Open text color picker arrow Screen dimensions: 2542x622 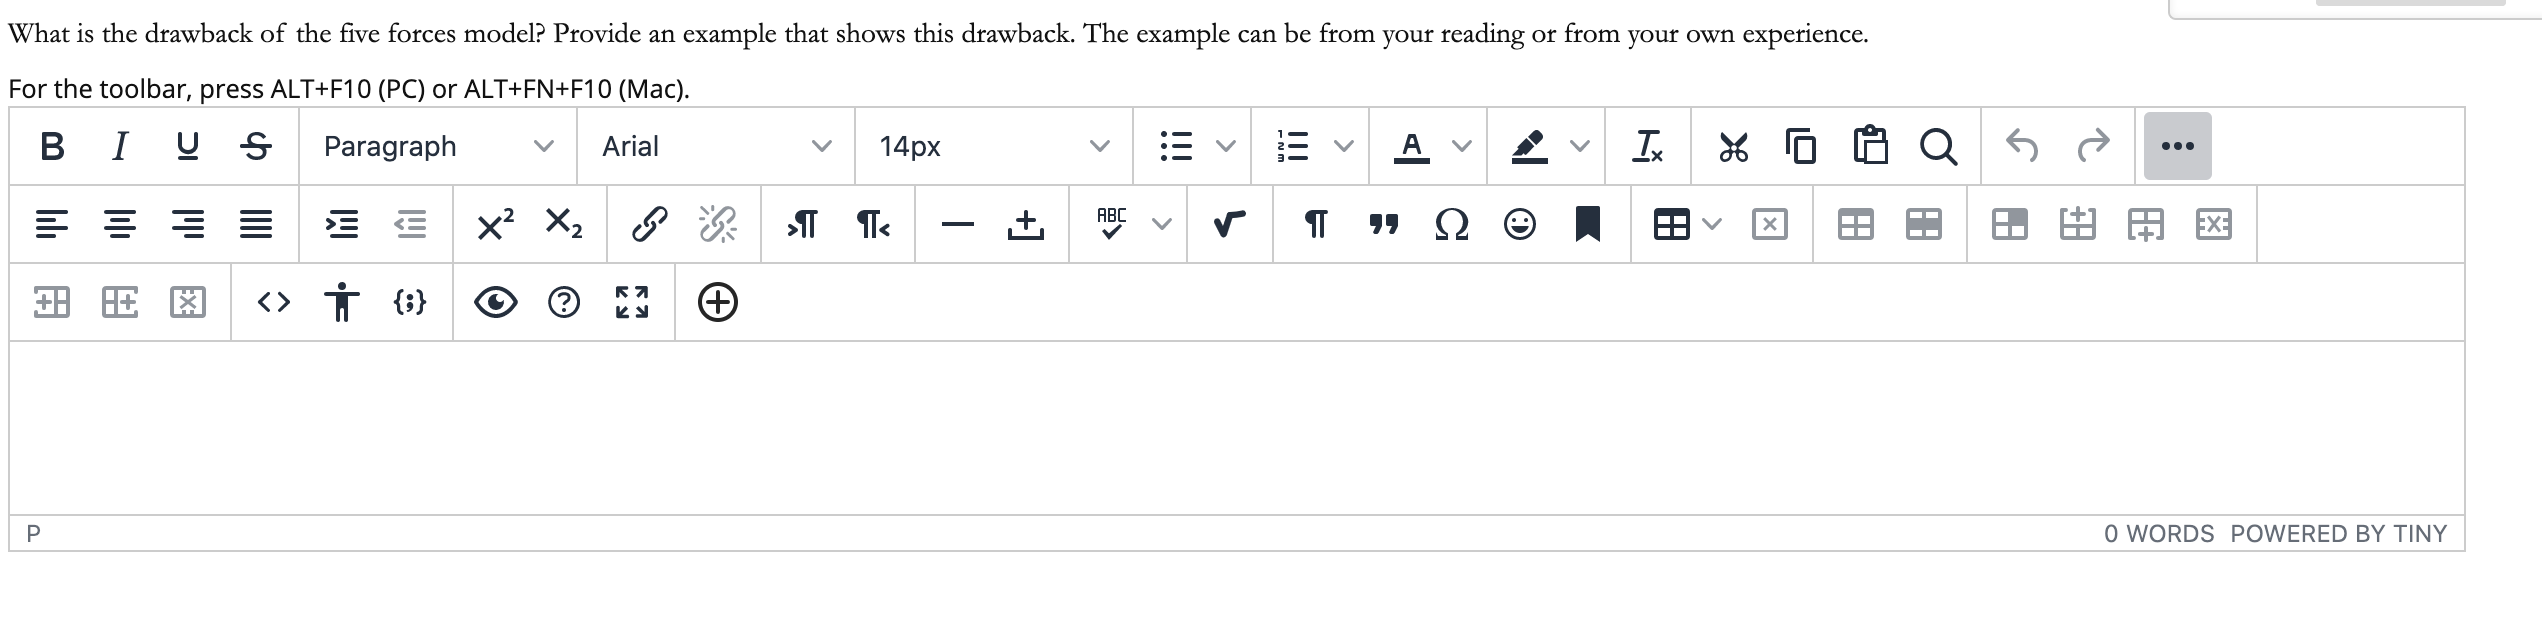coord(1462,146)
